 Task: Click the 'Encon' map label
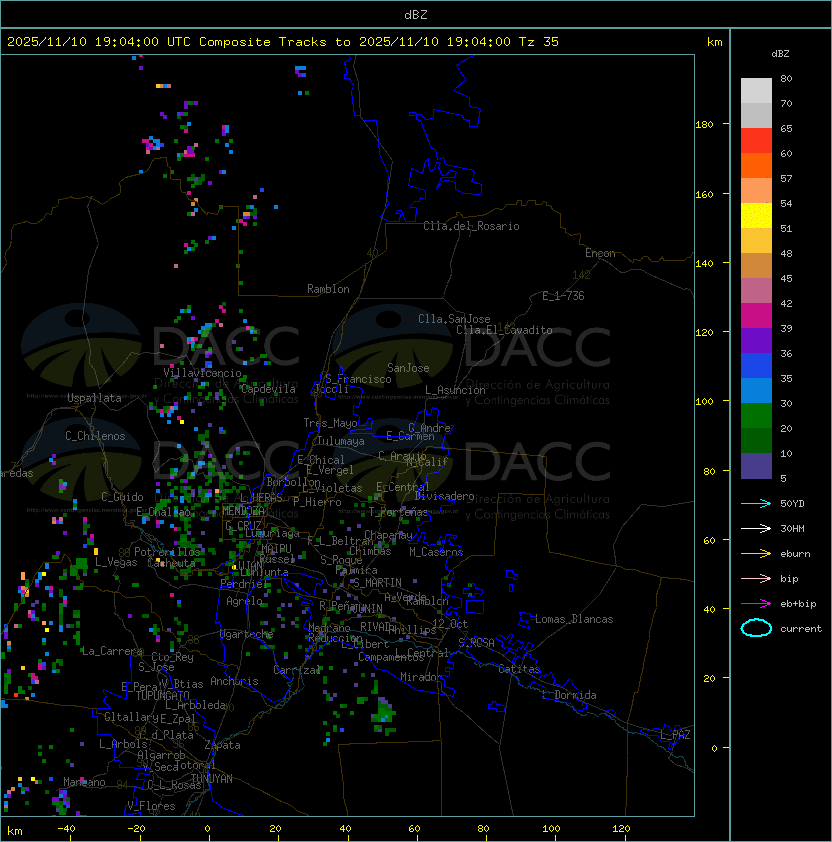600,253
